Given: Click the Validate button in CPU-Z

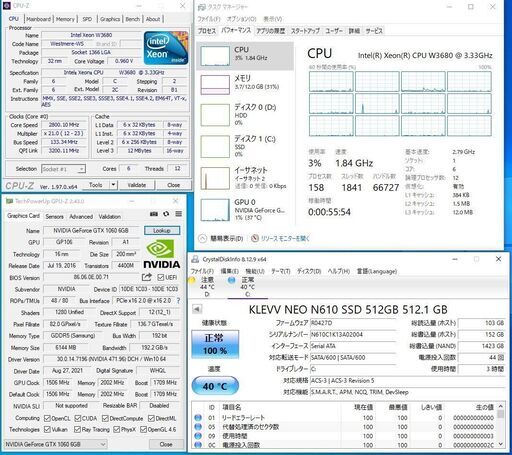Looking at the screenshot, I should [x=137, y=185].
